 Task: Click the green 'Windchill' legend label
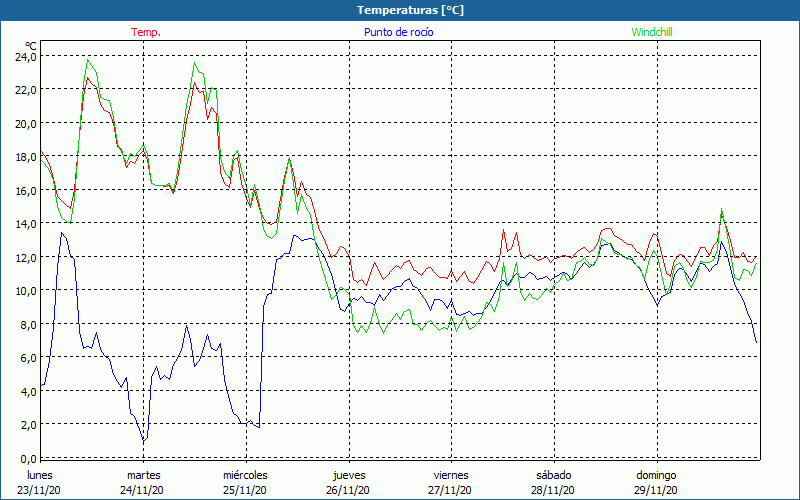[652, 32]
